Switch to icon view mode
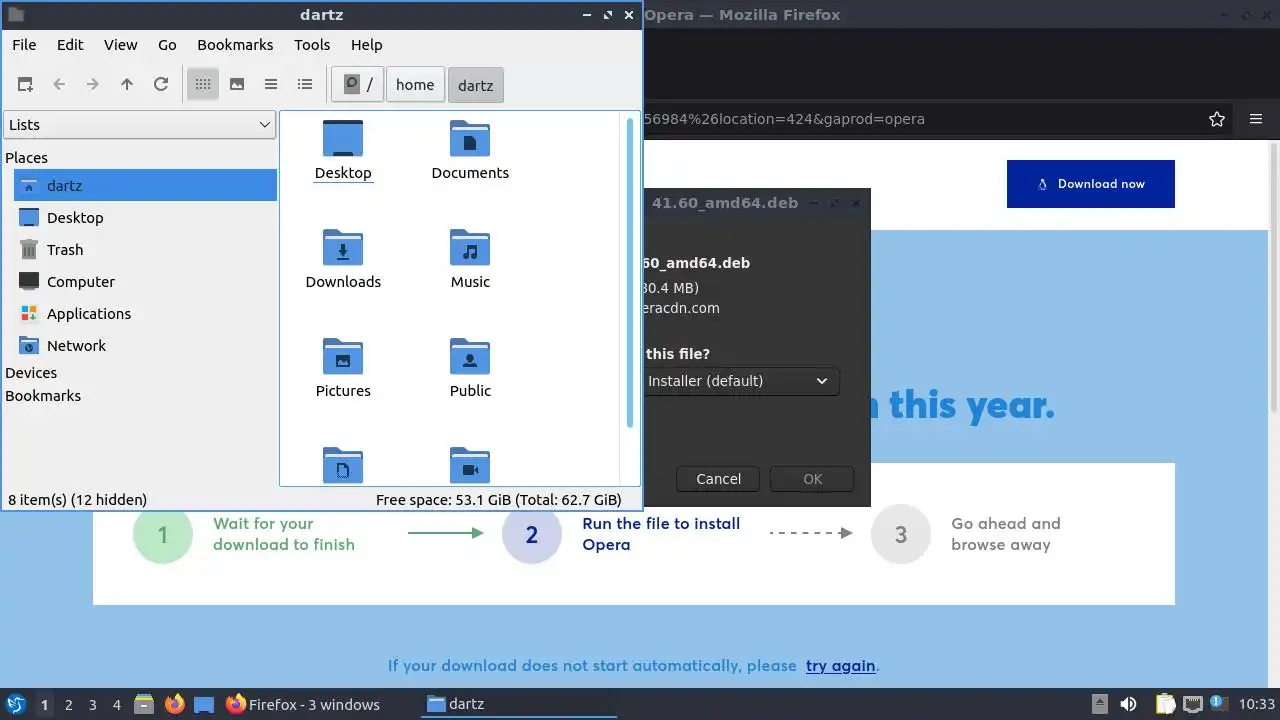The image size is (1280, 720). pyautogui.click(x=203, y=85)
